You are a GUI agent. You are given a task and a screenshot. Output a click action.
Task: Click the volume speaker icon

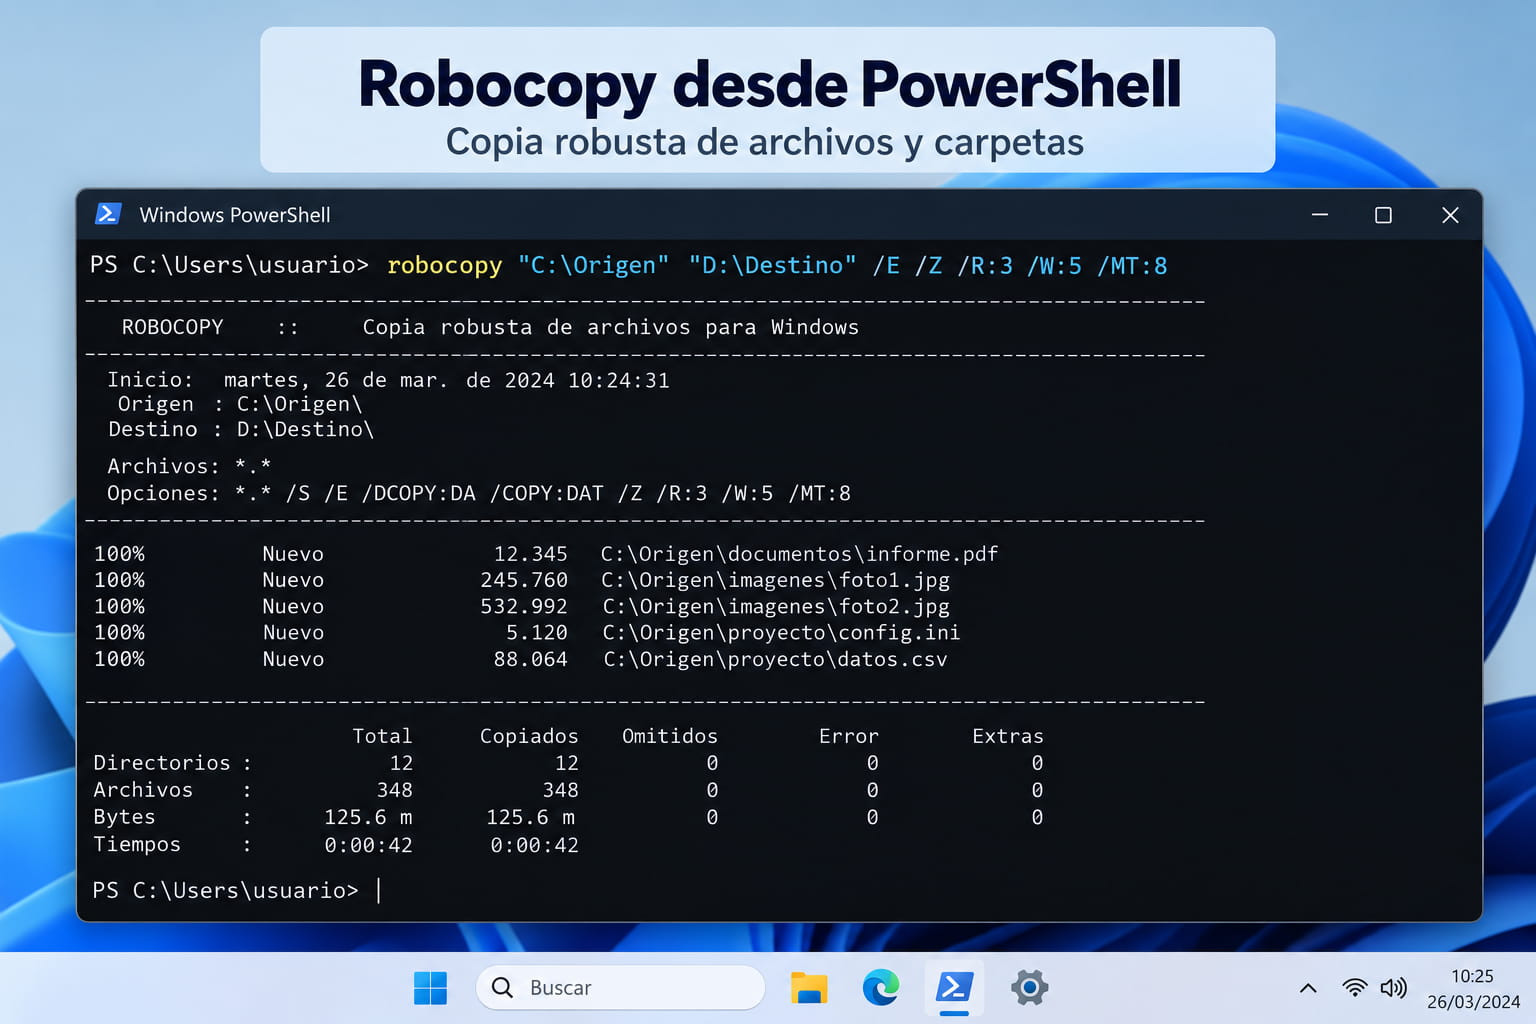[x=1393, y=988]
